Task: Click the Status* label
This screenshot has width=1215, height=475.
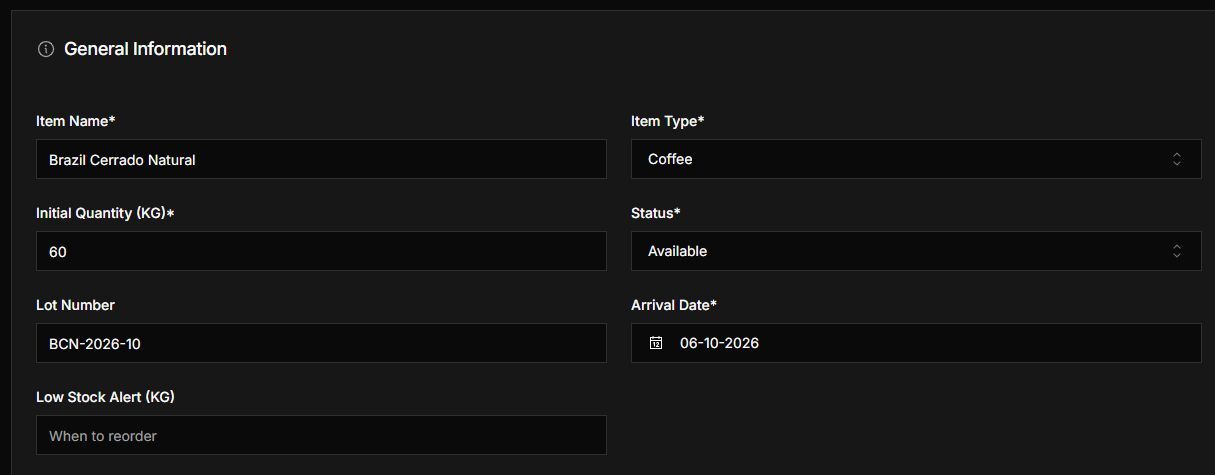Action: [x=656, y=213]
